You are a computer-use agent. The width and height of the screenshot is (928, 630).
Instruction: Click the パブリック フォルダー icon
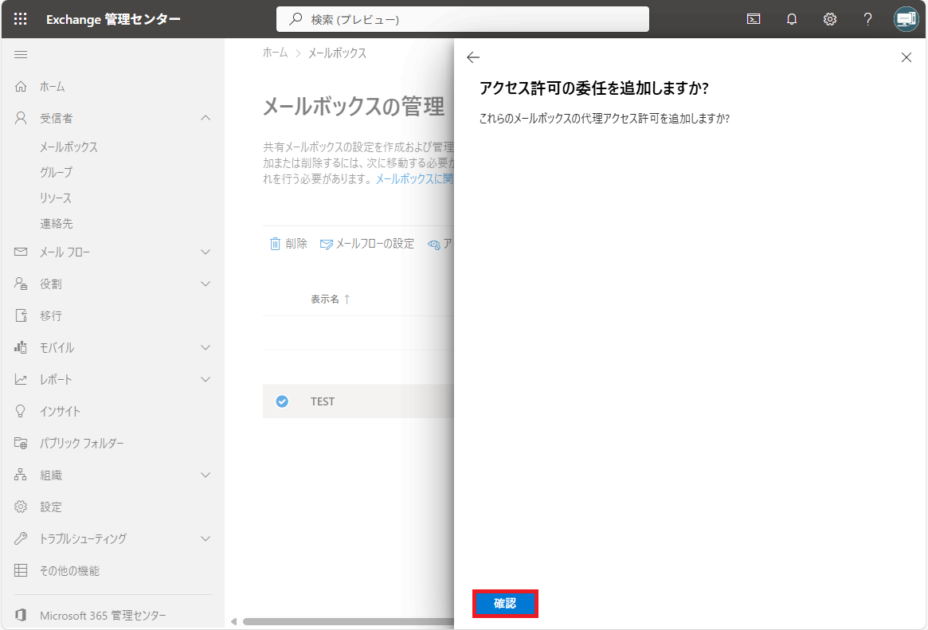(x=21, y=443)
